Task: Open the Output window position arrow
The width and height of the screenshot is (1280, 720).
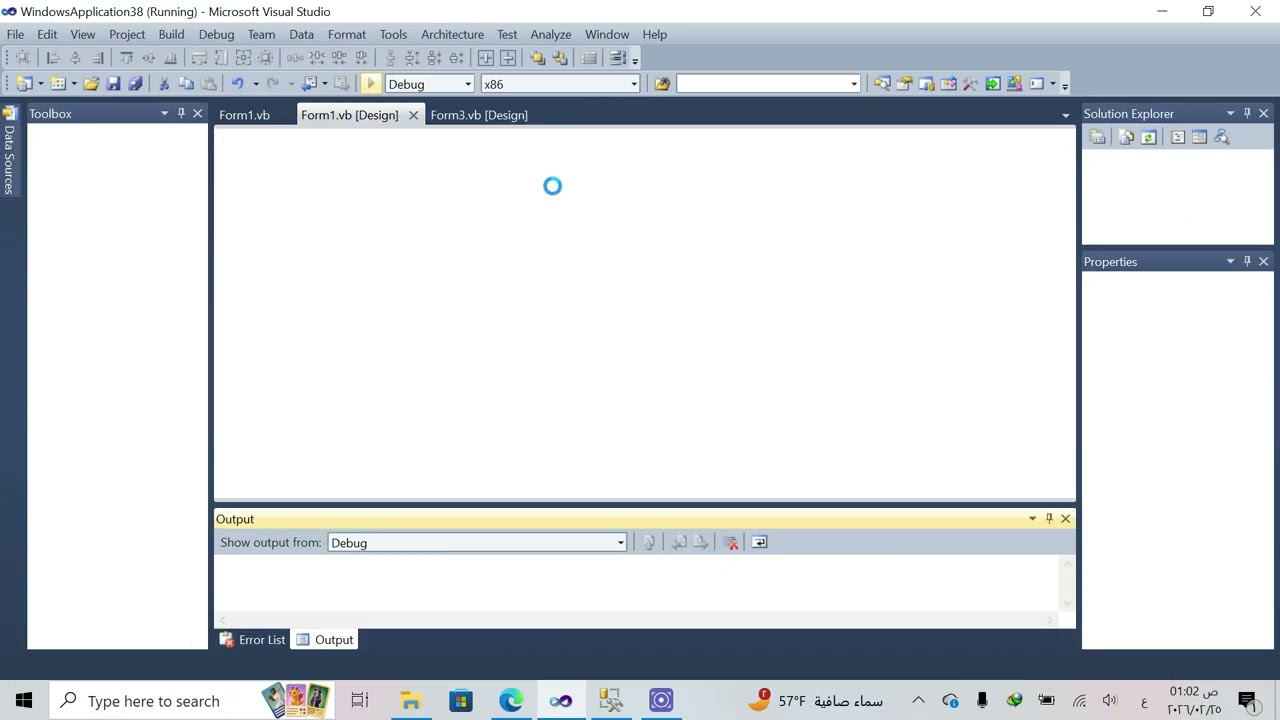Action: coord(1032,518)
